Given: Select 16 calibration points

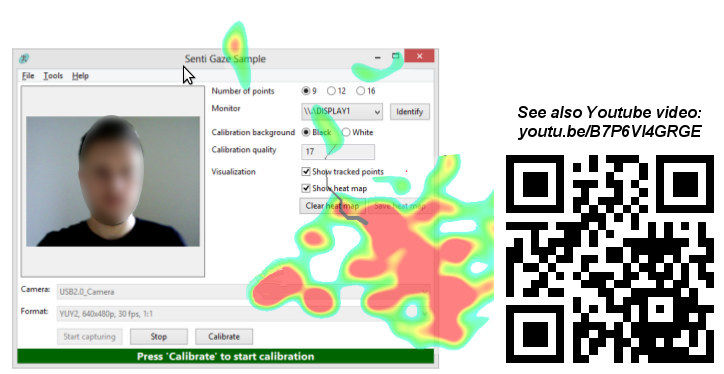Looking at the screenshot, I should pyautogui.click(x=360, y=91).
